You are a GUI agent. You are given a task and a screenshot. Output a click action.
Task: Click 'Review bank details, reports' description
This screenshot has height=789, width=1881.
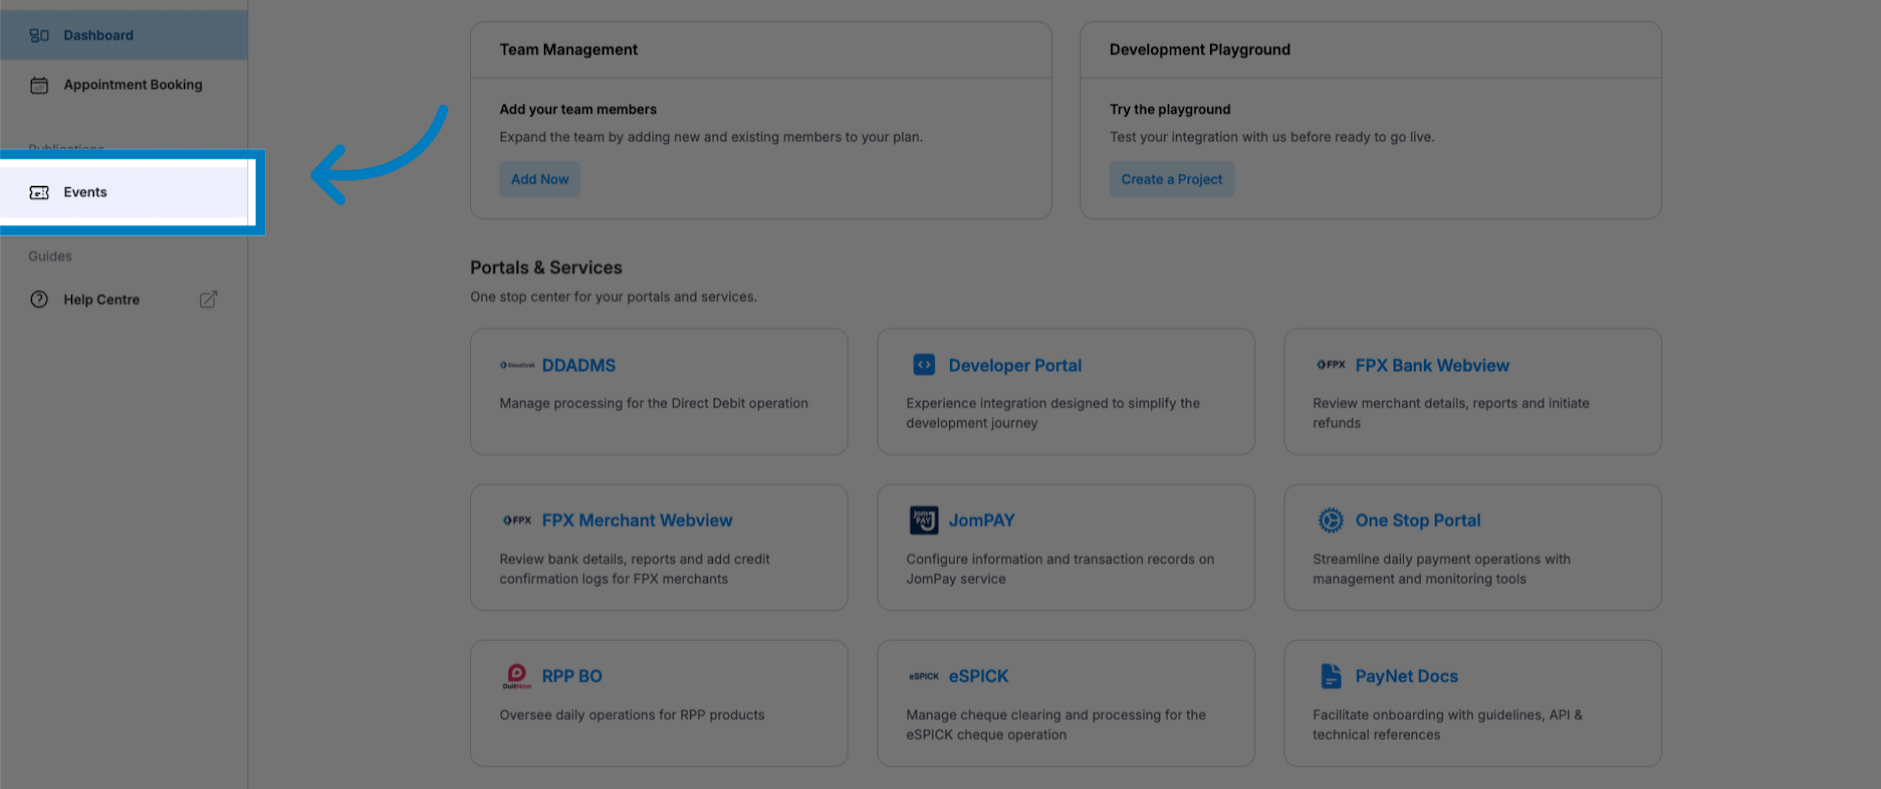coord(634,569)
